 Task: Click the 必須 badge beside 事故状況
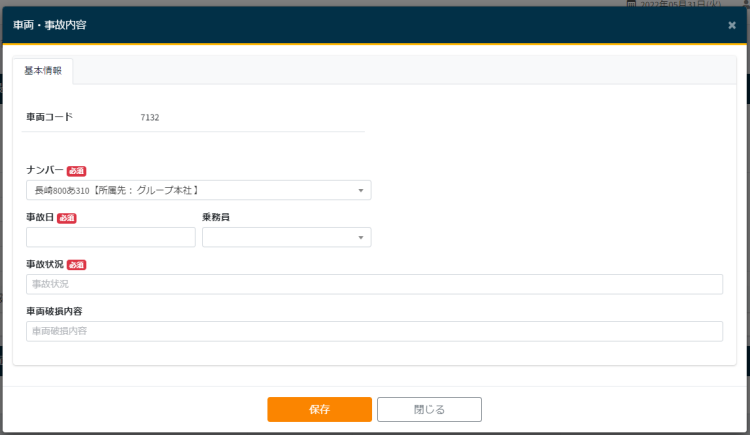(x=77, y=265)
